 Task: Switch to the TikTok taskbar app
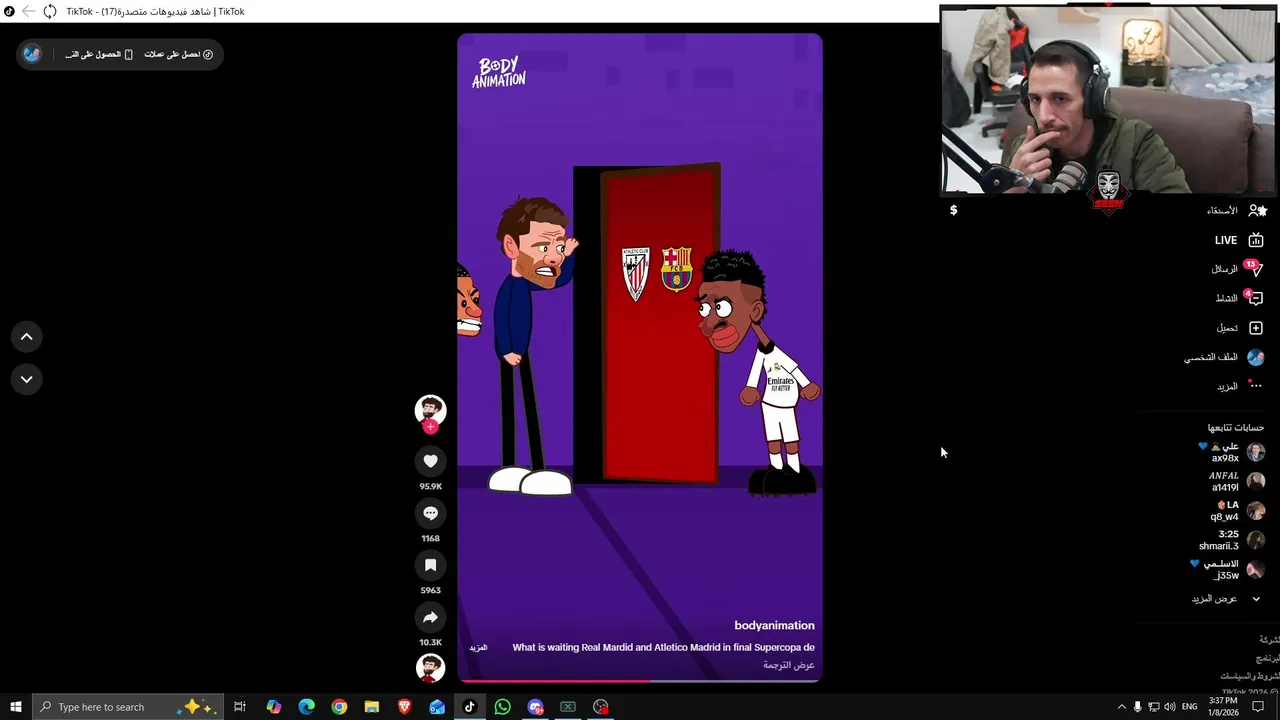470,707
